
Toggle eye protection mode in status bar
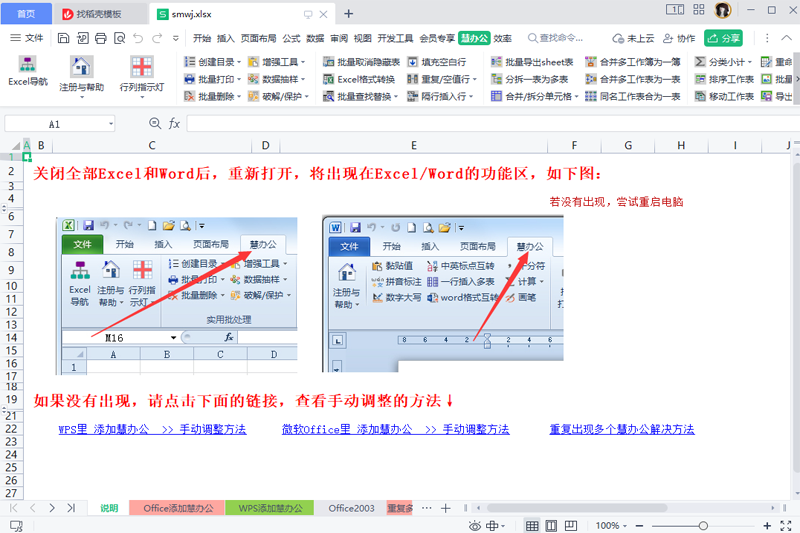475,525
